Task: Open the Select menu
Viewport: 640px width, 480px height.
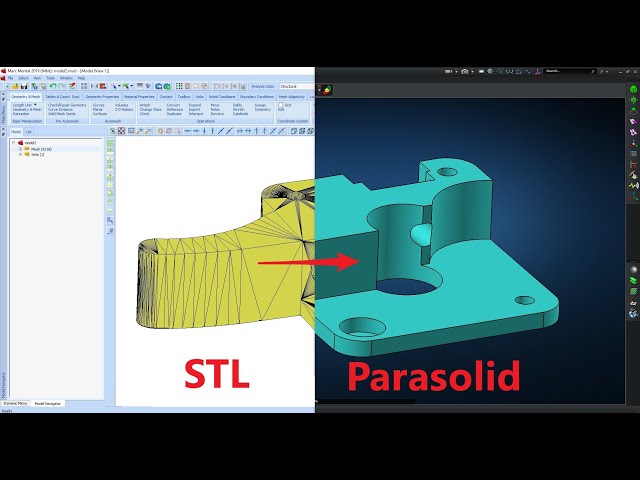Action: (x=23, y=78)
